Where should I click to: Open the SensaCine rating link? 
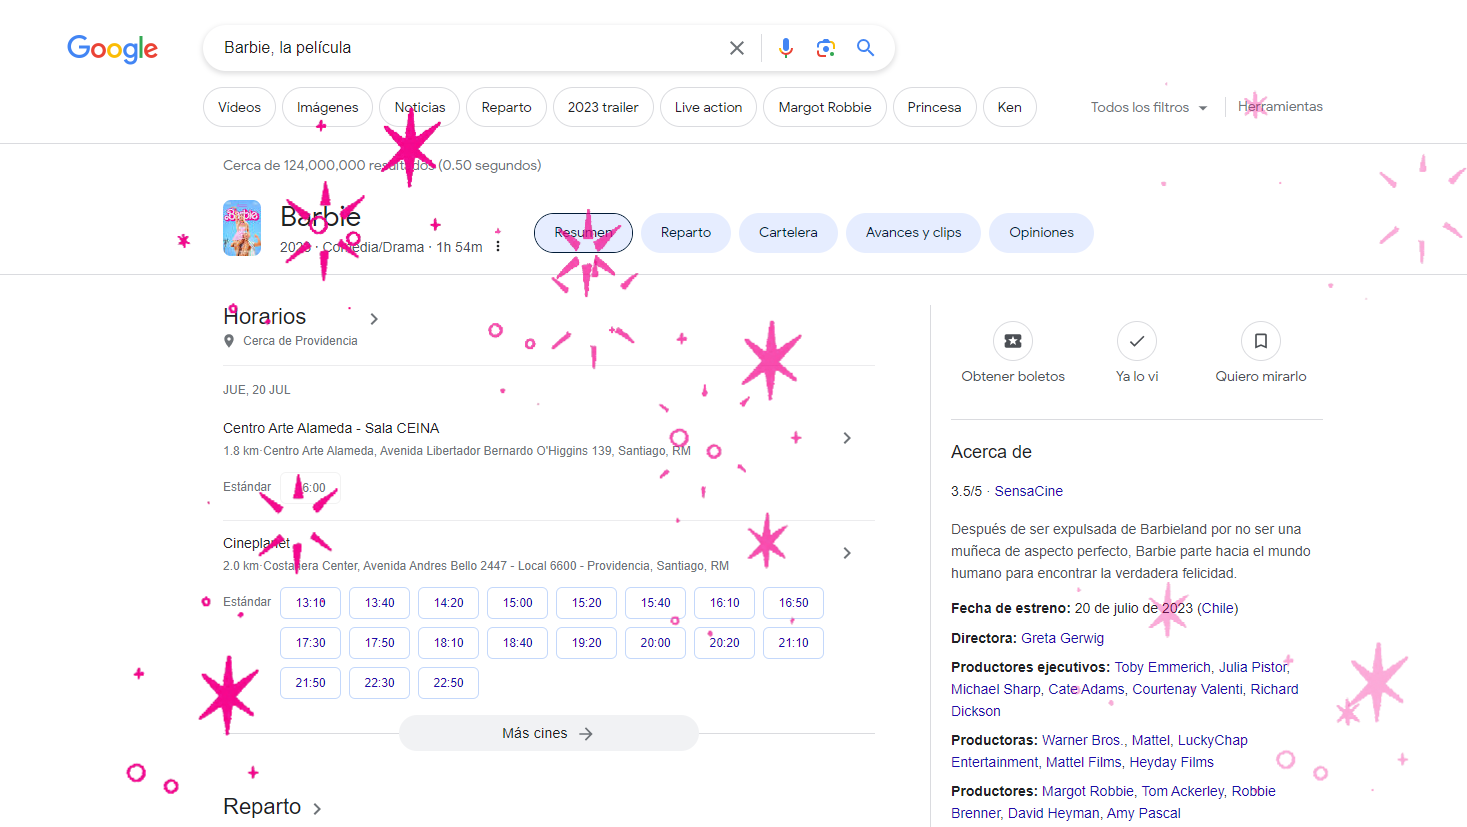pos(1028,491)
